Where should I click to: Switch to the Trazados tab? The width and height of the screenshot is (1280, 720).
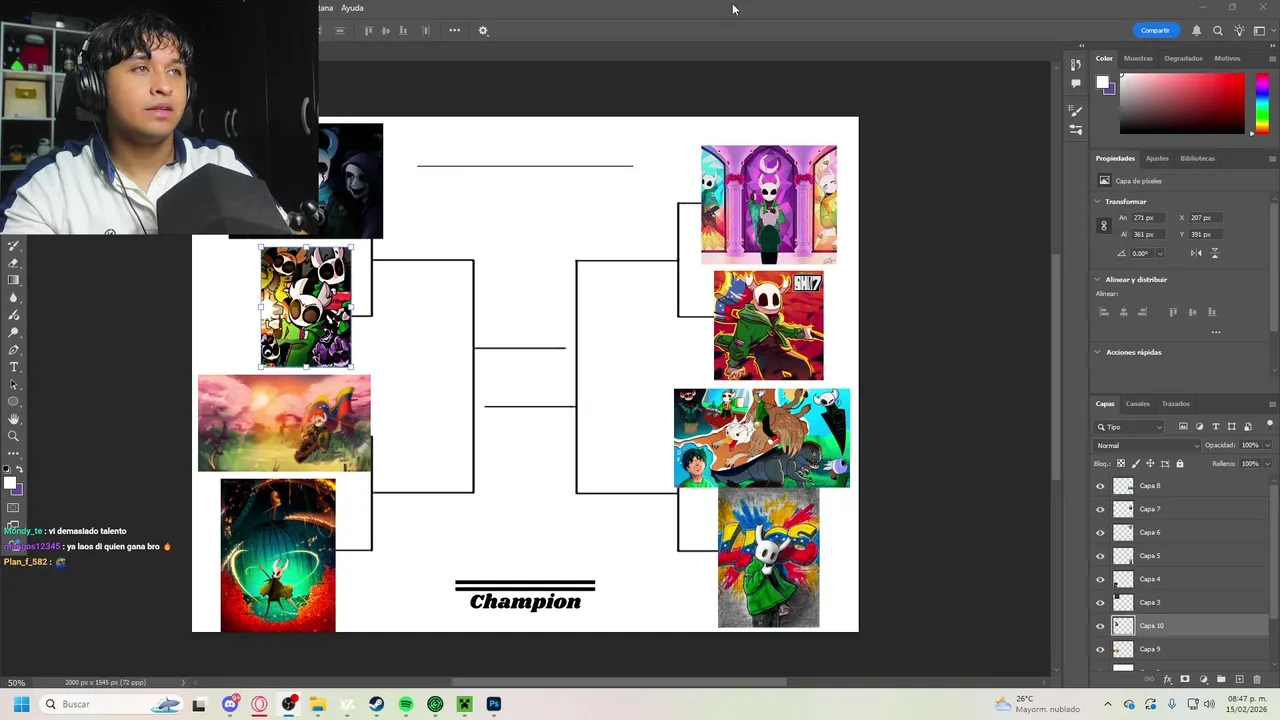point(1175,404)
